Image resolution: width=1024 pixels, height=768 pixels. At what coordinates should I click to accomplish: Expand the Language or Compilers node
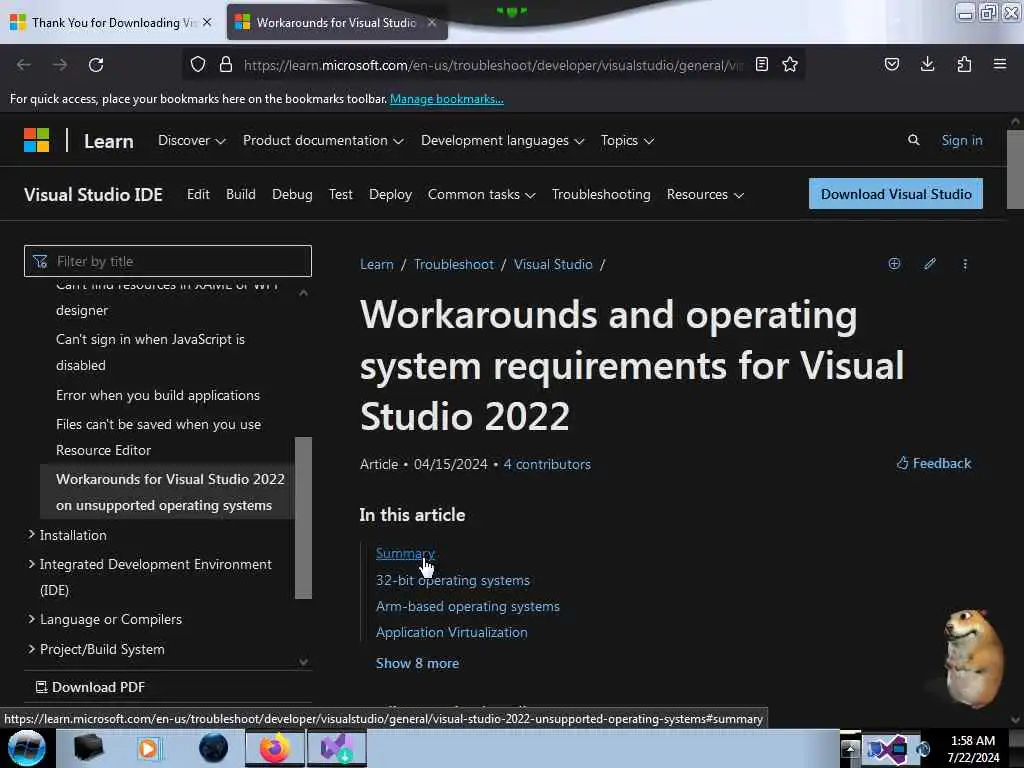click(31, 618)
